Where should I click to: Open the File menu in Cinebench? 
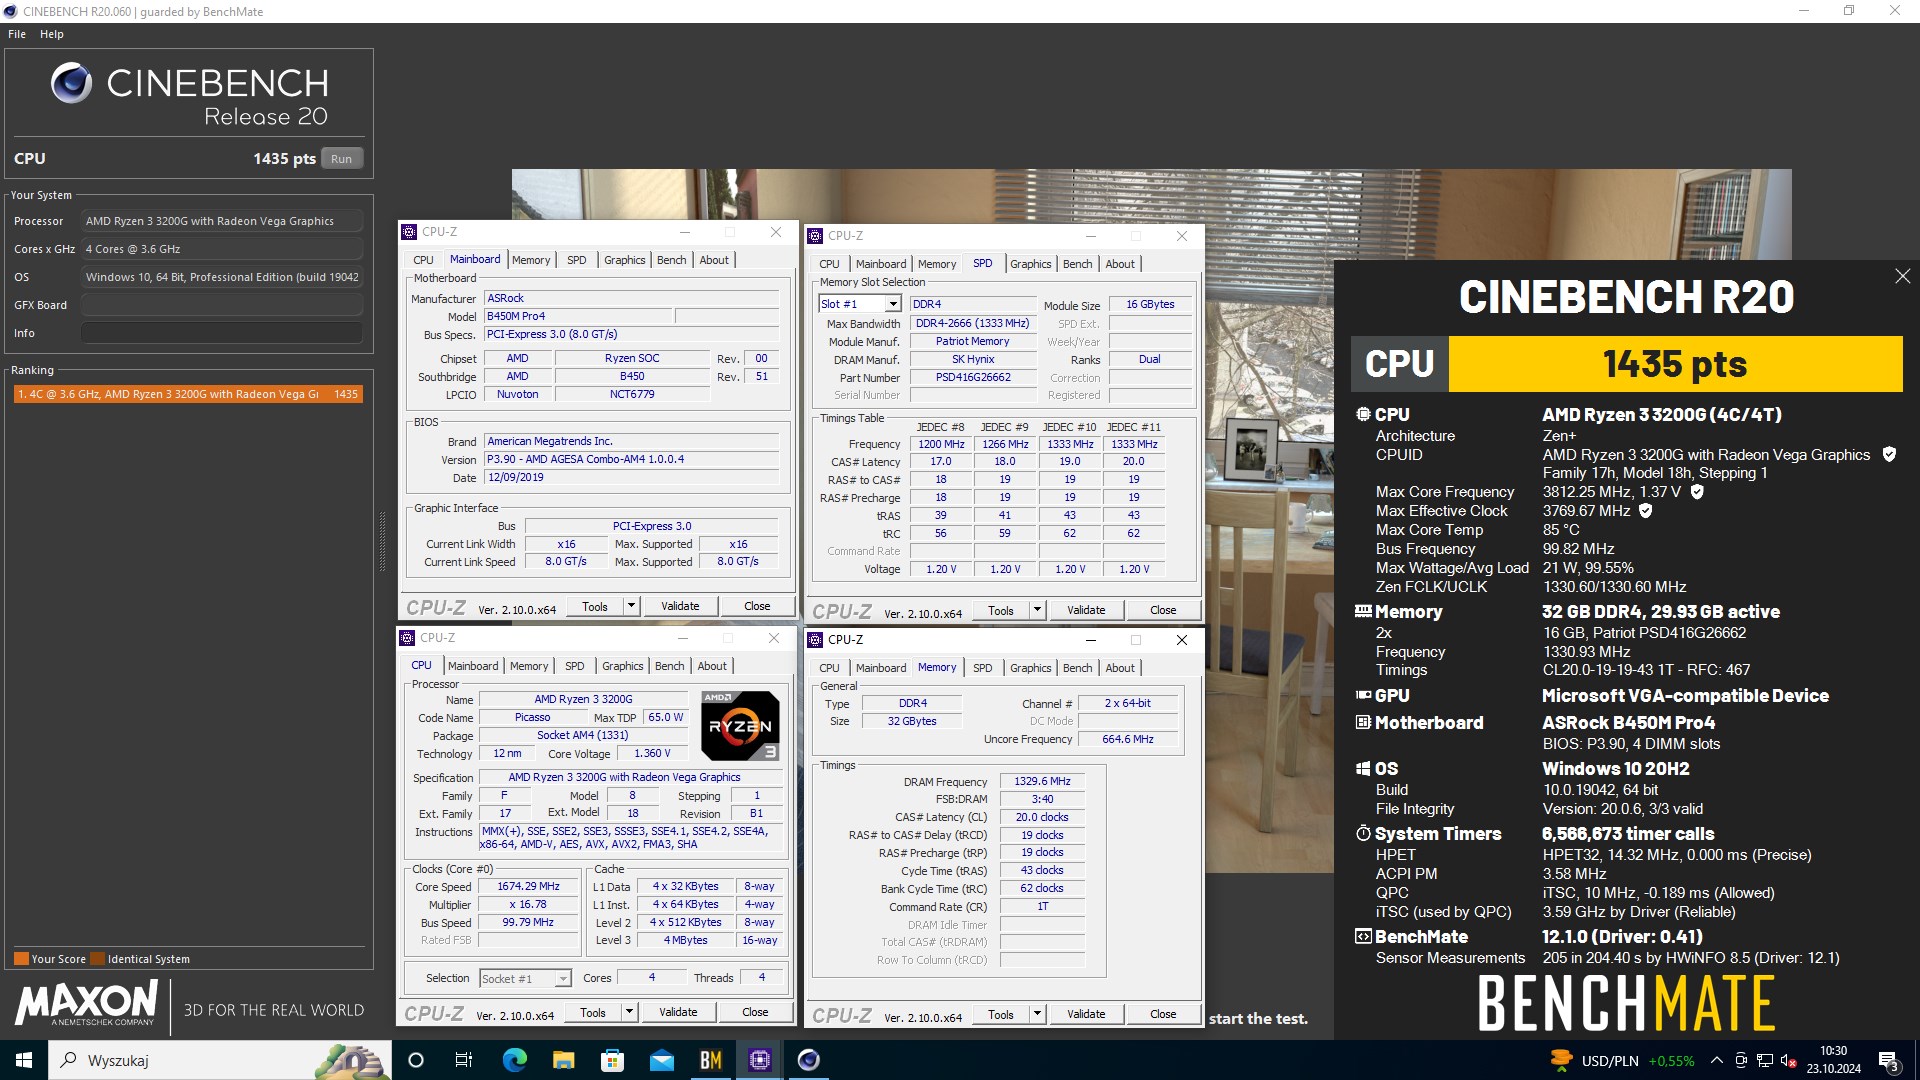pyautogui.click(x=17, y=34)
